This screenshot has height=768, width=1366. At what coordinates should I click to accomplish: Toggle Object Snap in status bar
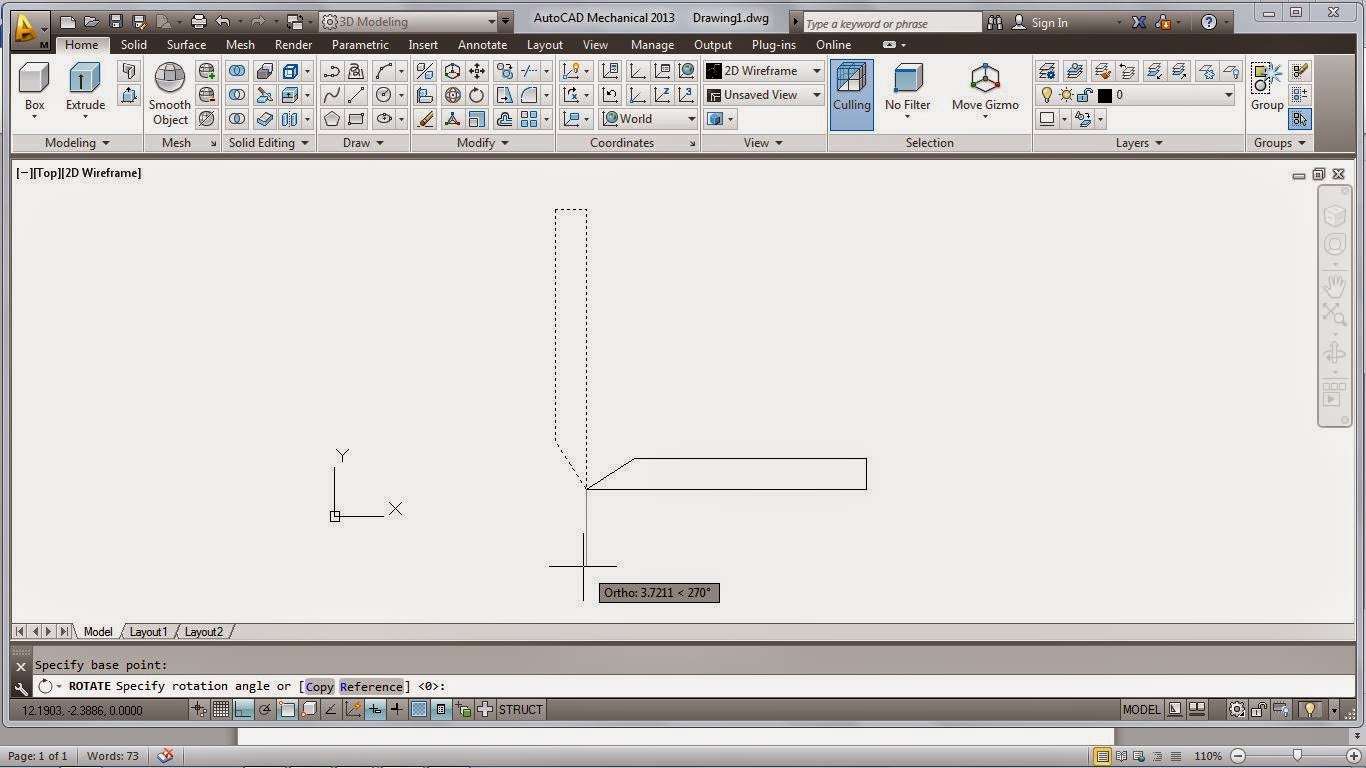coord(287,710)
